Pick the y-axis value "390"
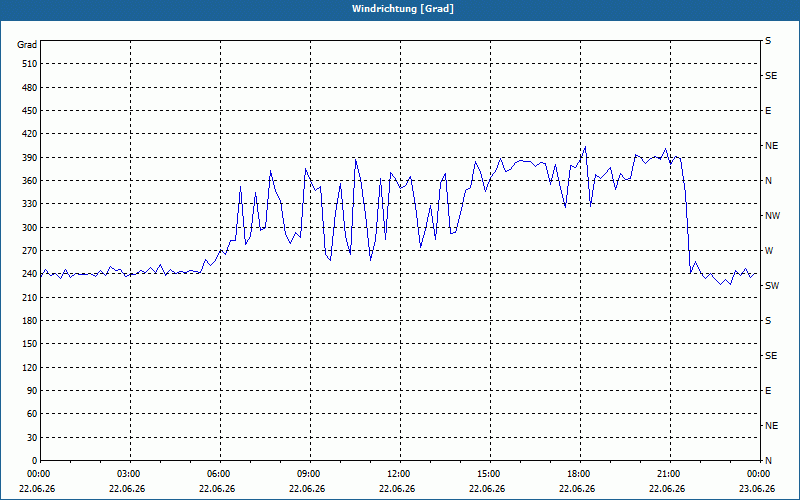Image resolution: width=800 pixels, height=500 pixels. 30,158
